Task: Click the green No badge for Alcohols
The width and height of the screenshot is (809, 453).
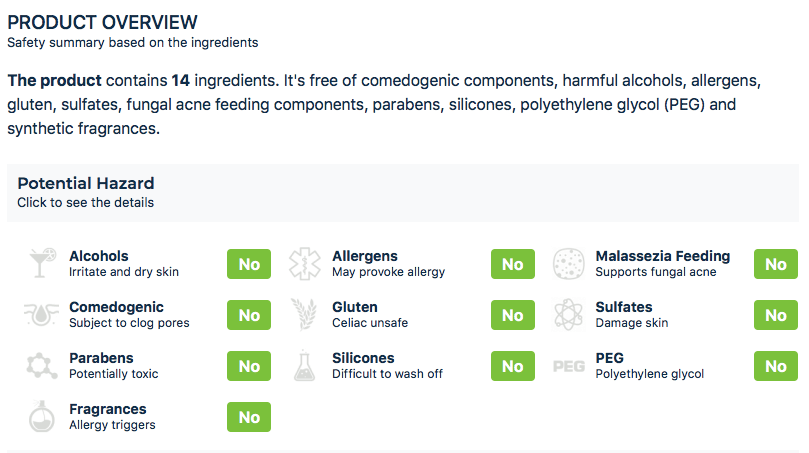Action: pos(249,264)
